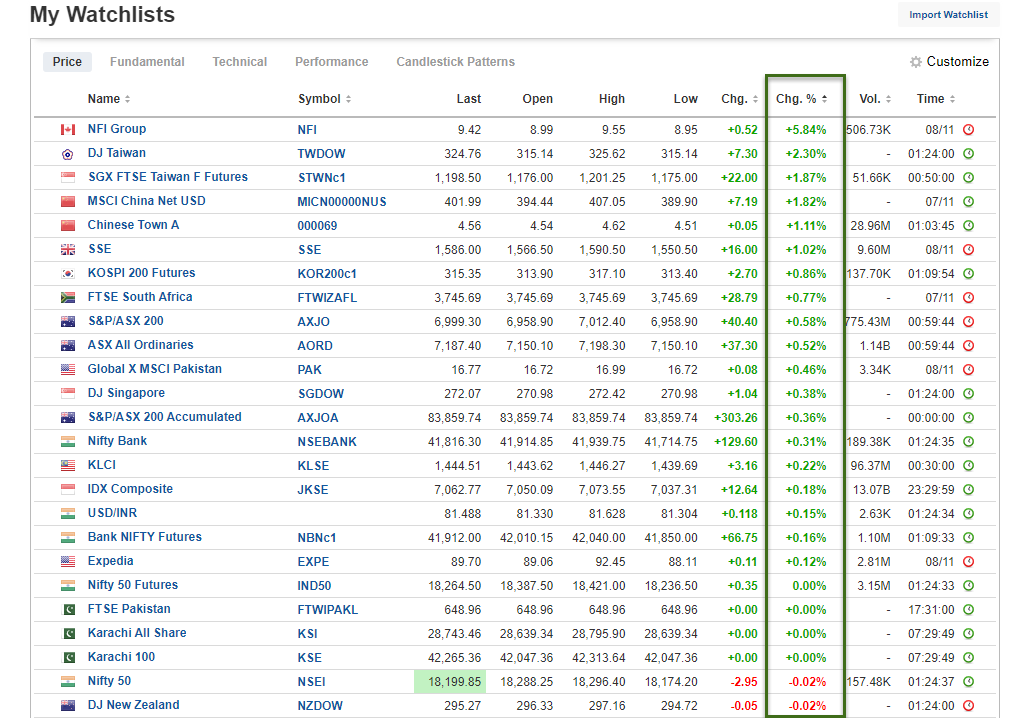Click the MICN00000NUS symbol link
Screen dimensions: 1009x718
coord(342,202)
